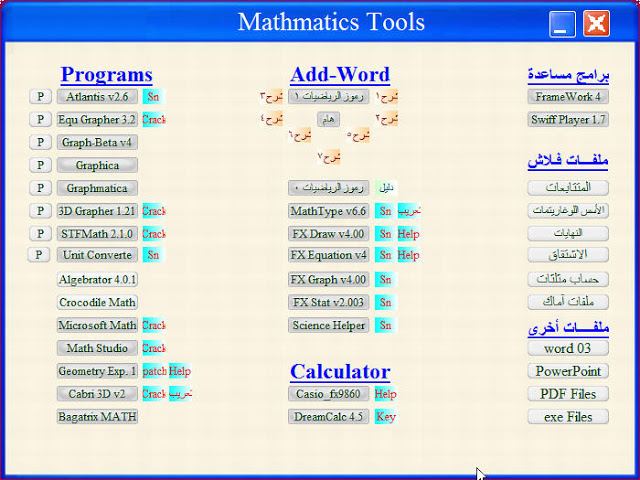Click Sn next to FX Graph v4.00

(x=385, y=280)
